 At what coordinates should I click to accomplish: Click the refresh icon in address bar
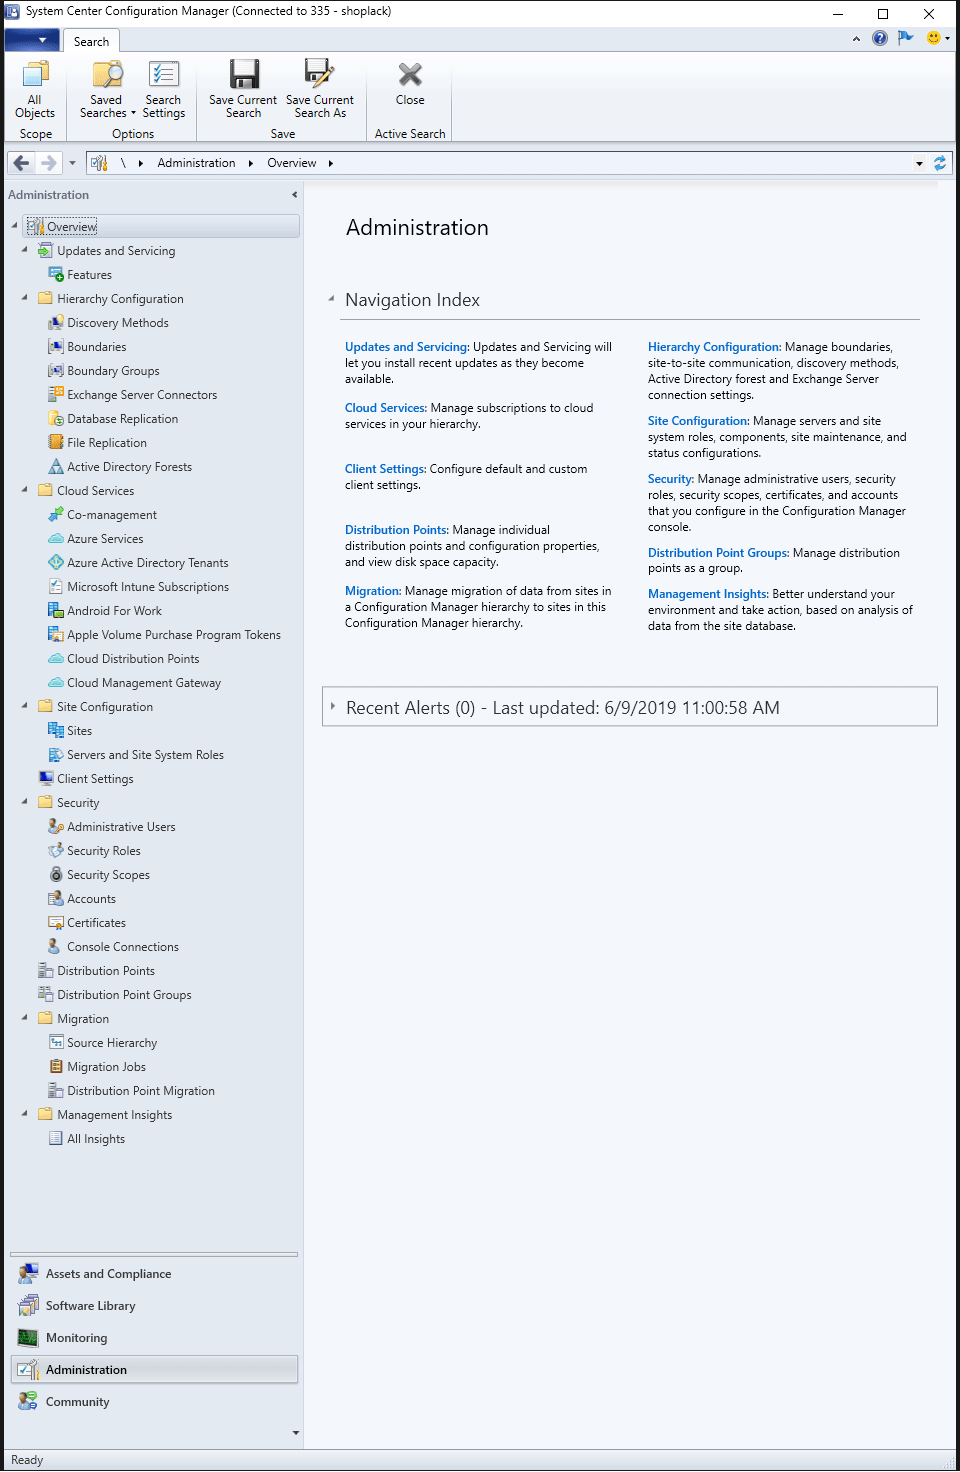coord(940,163)
